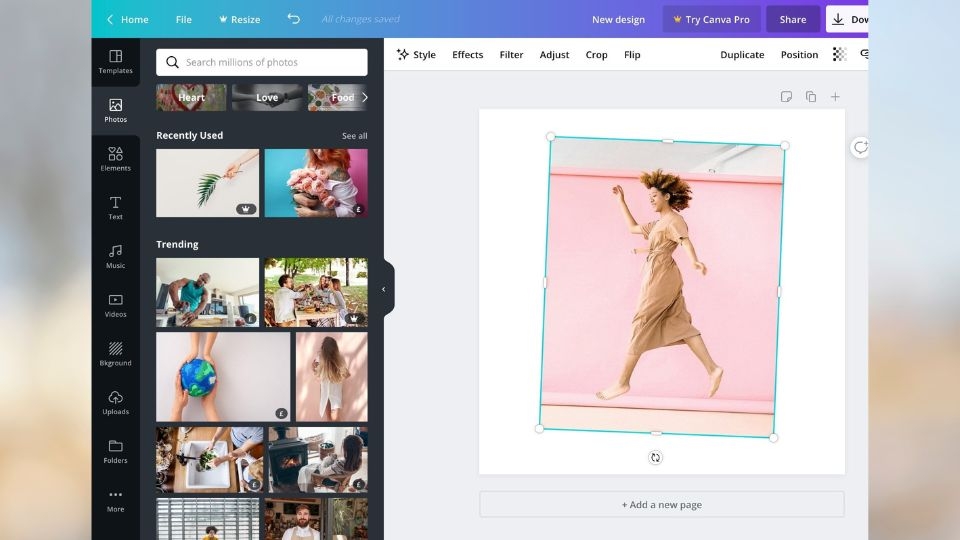Viewport: 960px width, 540px height.
Task: Open the More sidebar options
Action: click(x=116, y=500)
